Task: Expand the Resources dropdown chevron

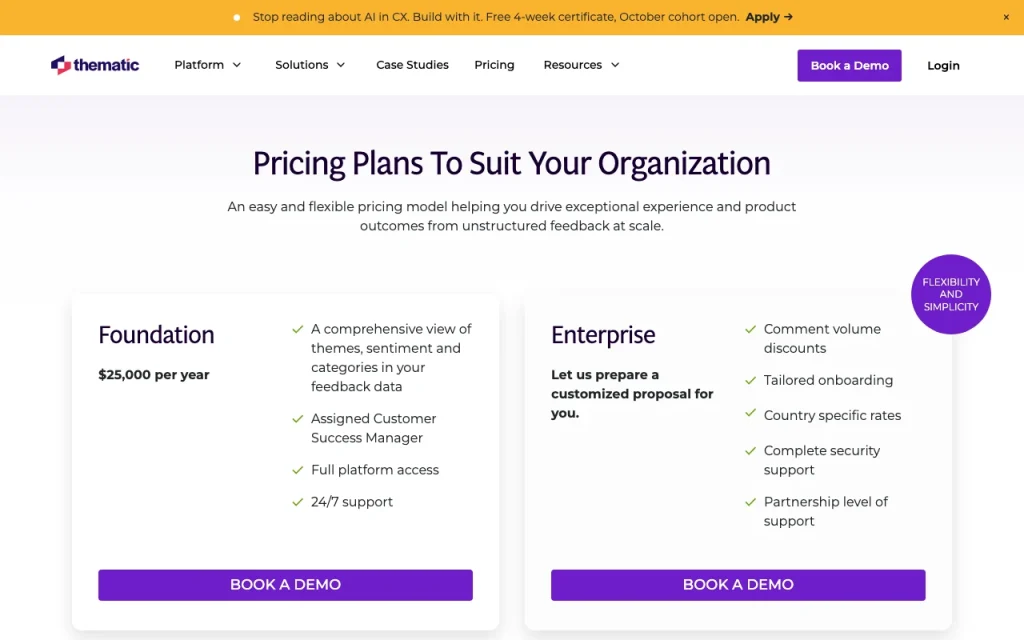Action: pyautogui.click(x=615, y=65)
